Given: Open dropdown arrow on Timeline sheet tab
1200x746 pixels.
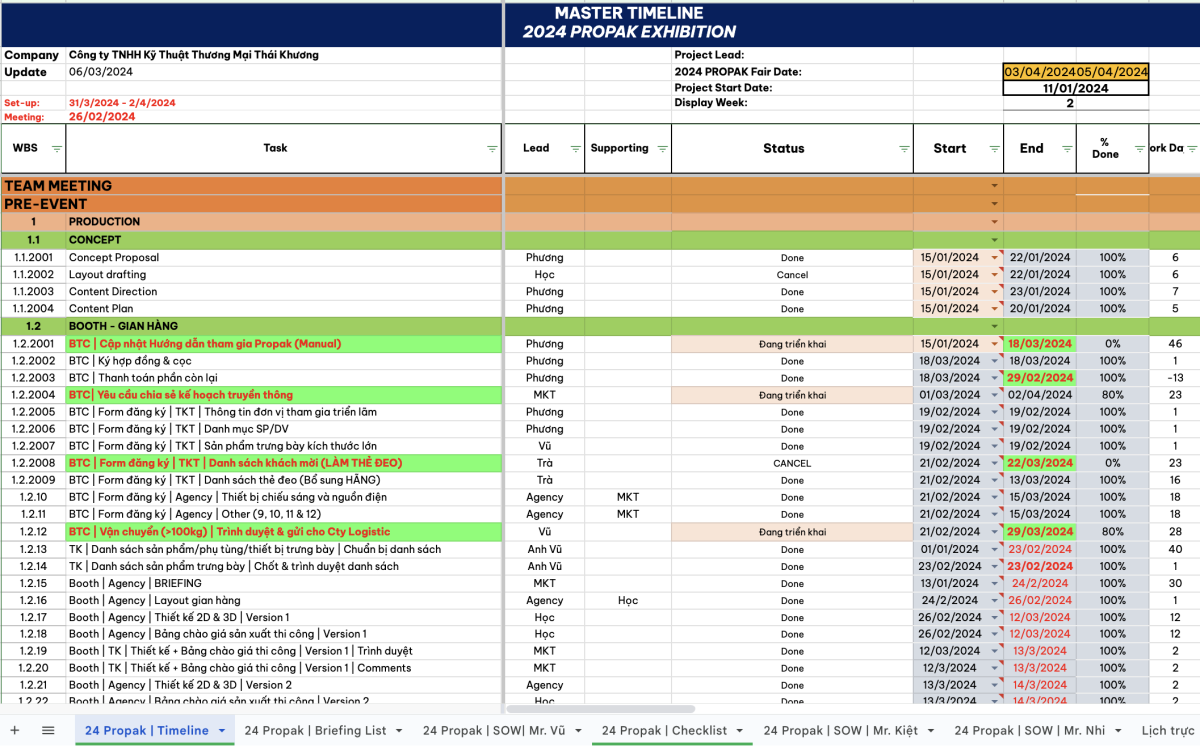Looking at the screenshot, I should coord(221,731).
